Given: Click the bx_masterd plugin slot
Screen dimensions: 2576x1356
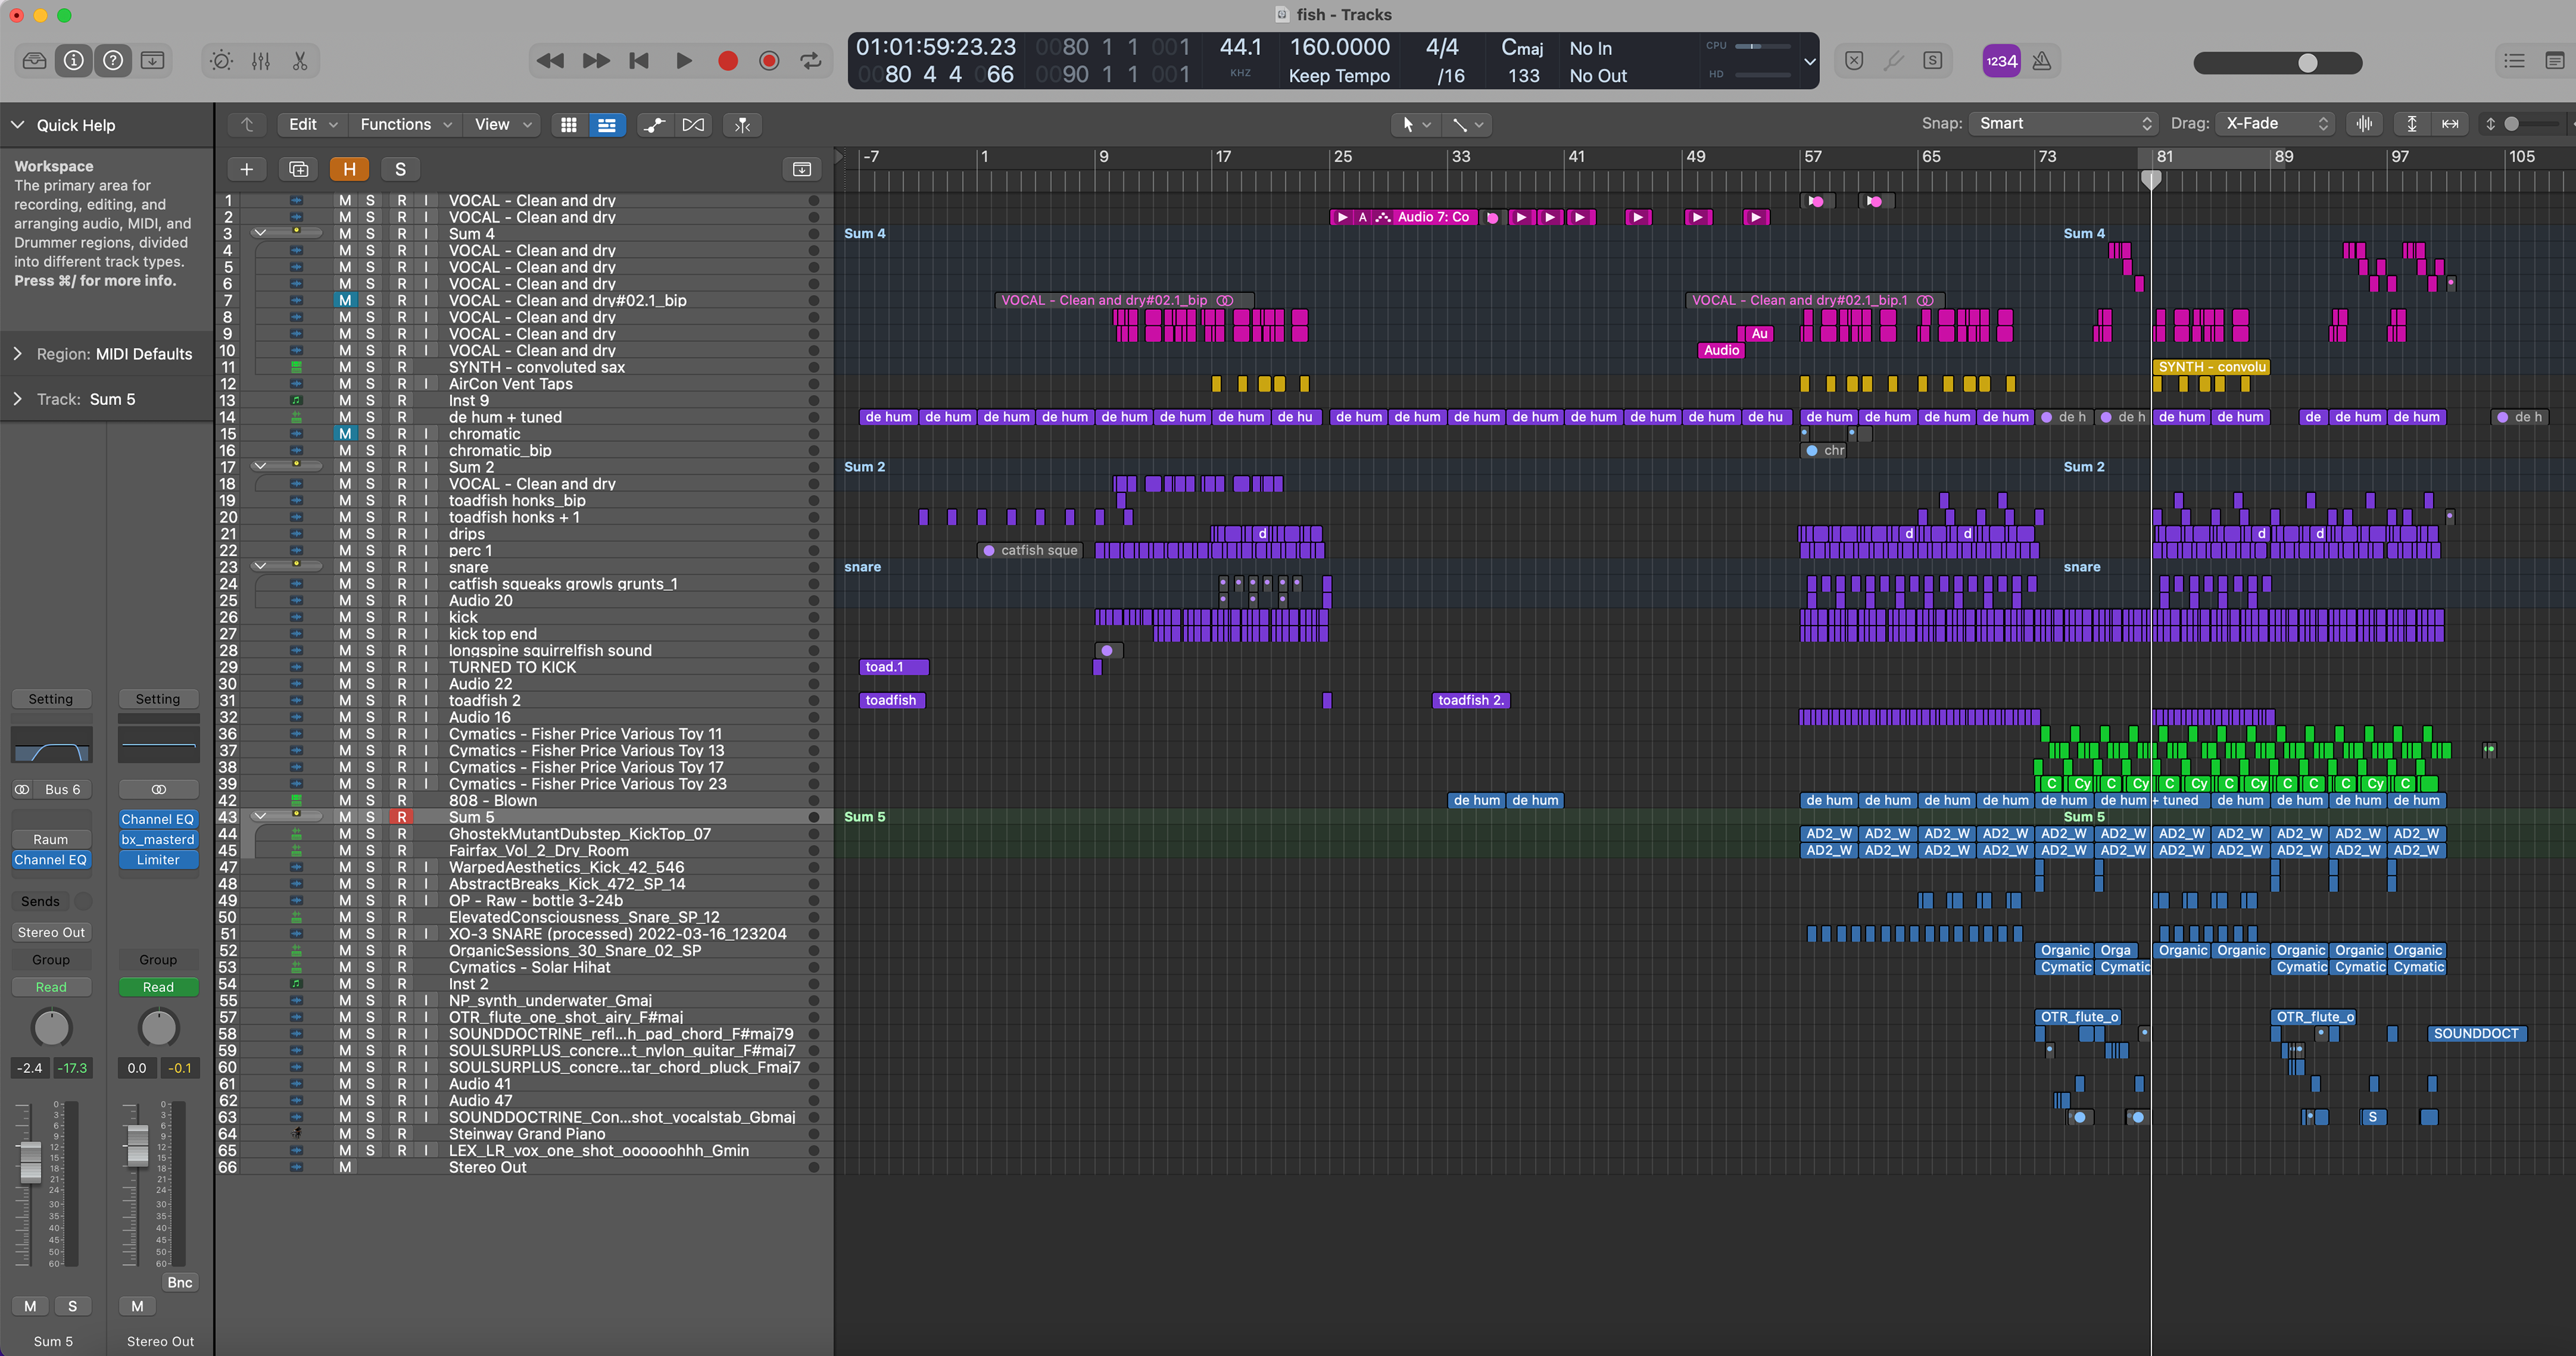Looking at the screenshot, I should pos(158,839).
